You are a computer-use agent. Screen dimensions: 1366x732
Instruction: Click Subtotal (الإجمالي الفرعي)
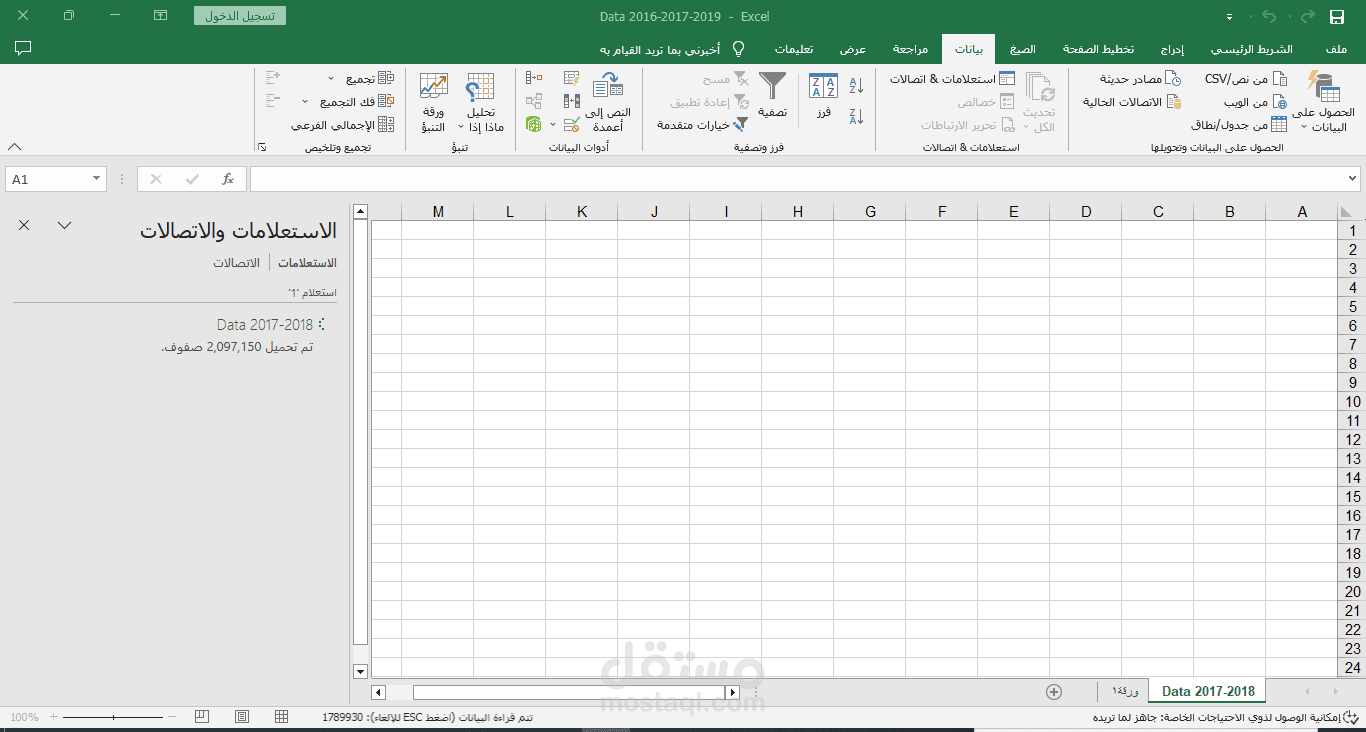pyautogui.click(x=342, y=125)
